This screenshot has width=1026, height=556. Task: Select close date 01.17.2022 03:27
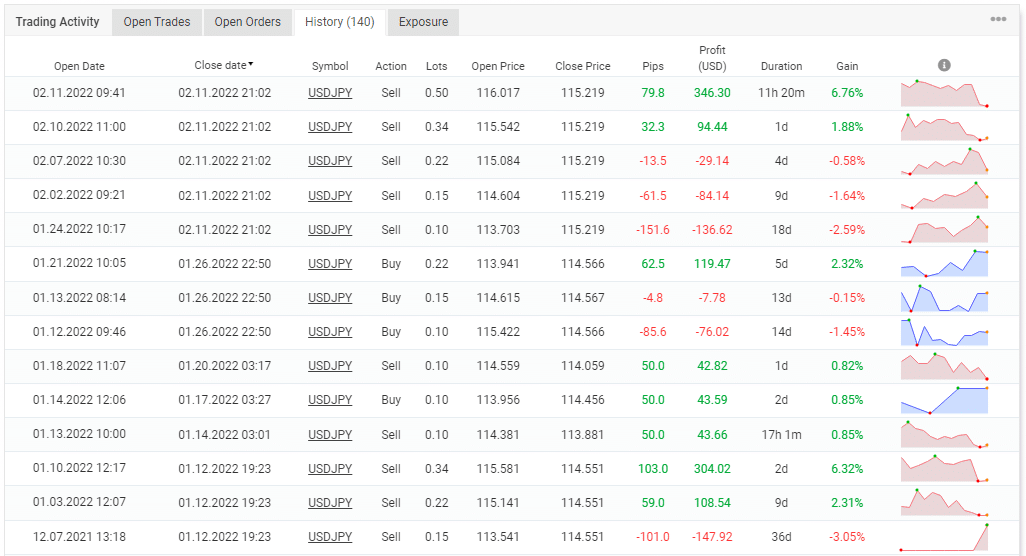click(x=224, y=400)
